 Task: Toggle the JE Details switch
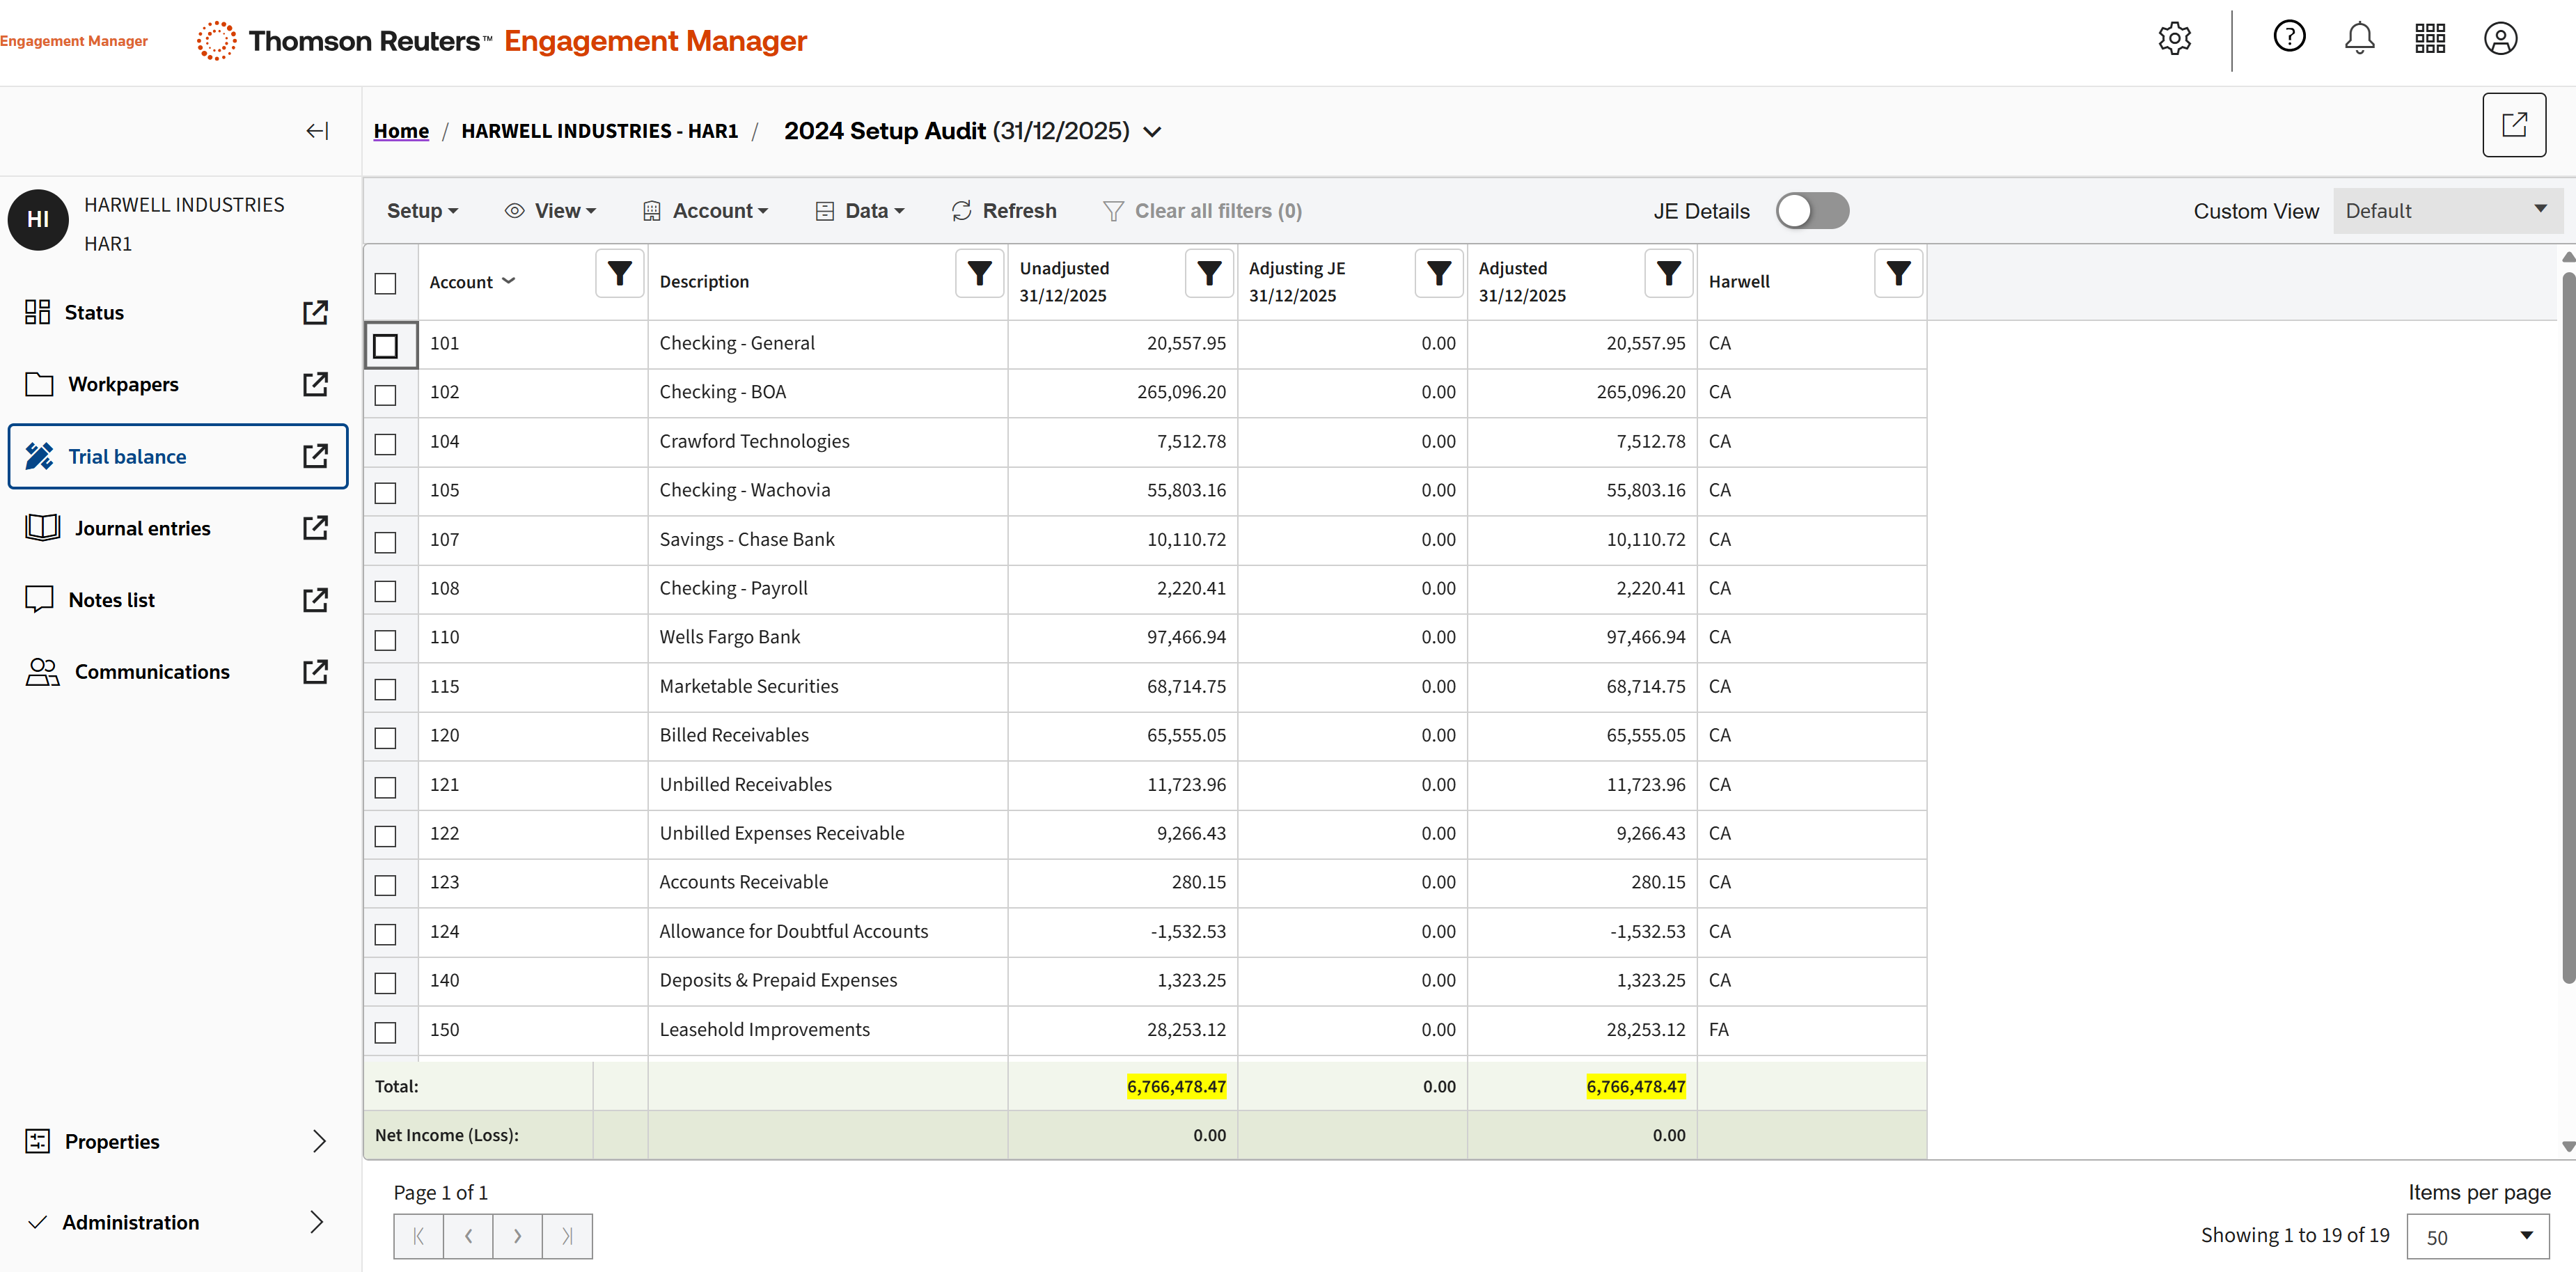[x=1812, y=211]
